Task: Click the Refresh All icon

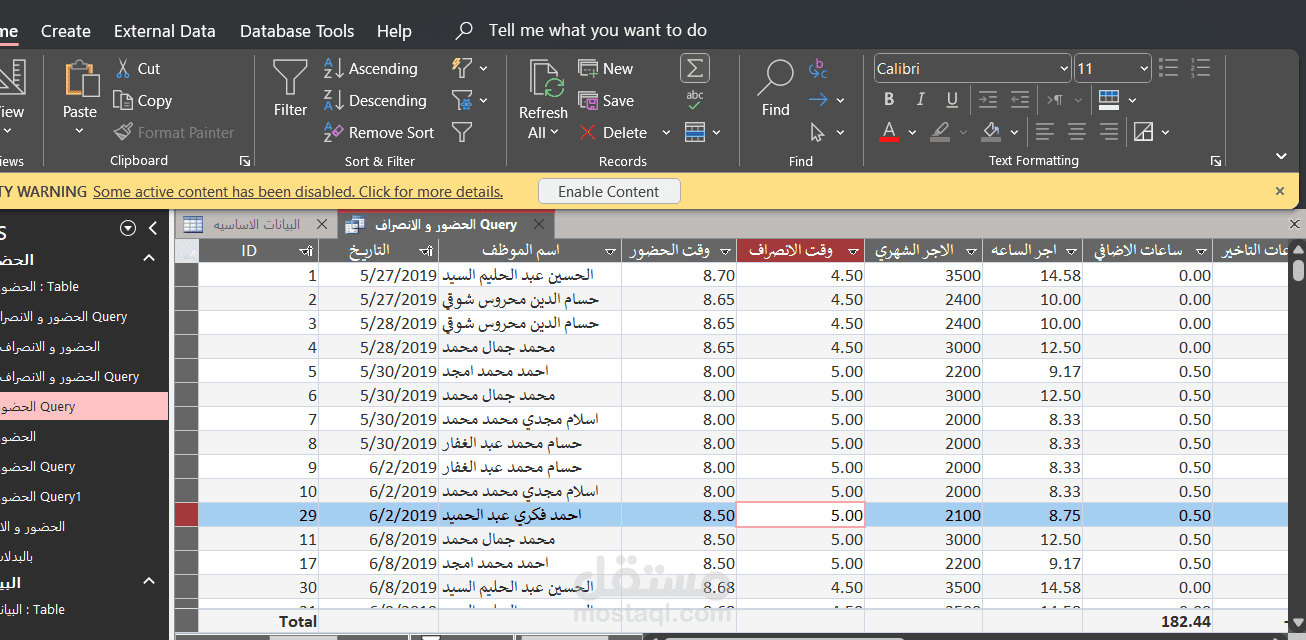Action: pos(547,78)
